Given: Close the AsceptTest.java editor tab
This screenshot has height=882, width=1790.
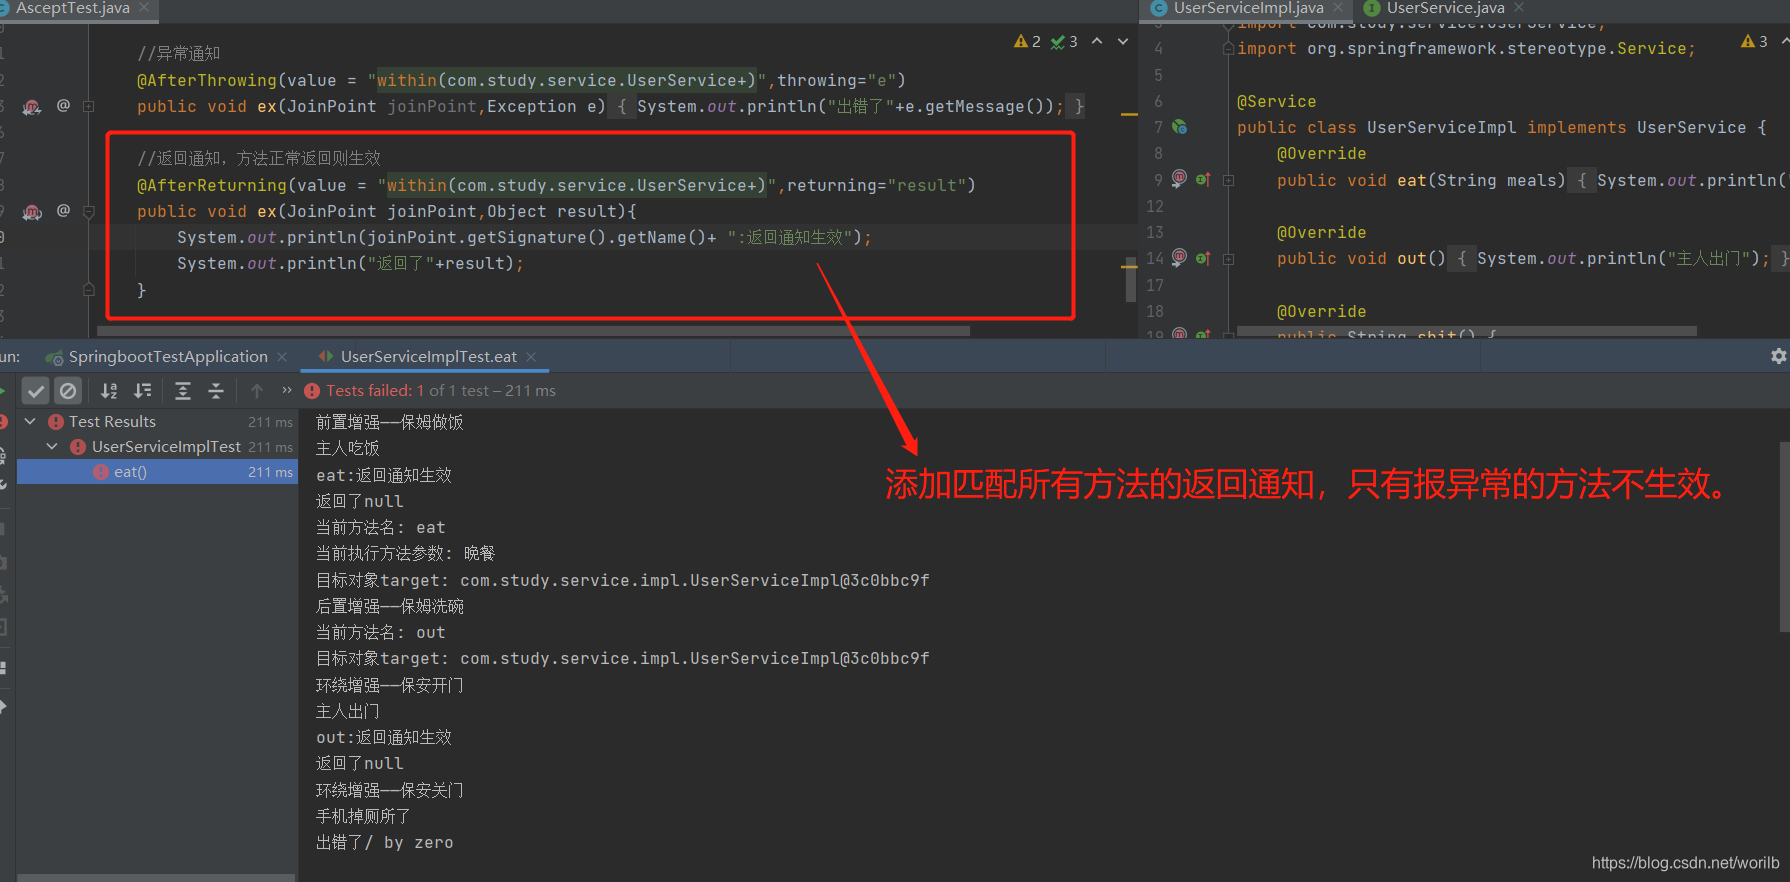Looking at the screenshot, I should pos(144,8).
